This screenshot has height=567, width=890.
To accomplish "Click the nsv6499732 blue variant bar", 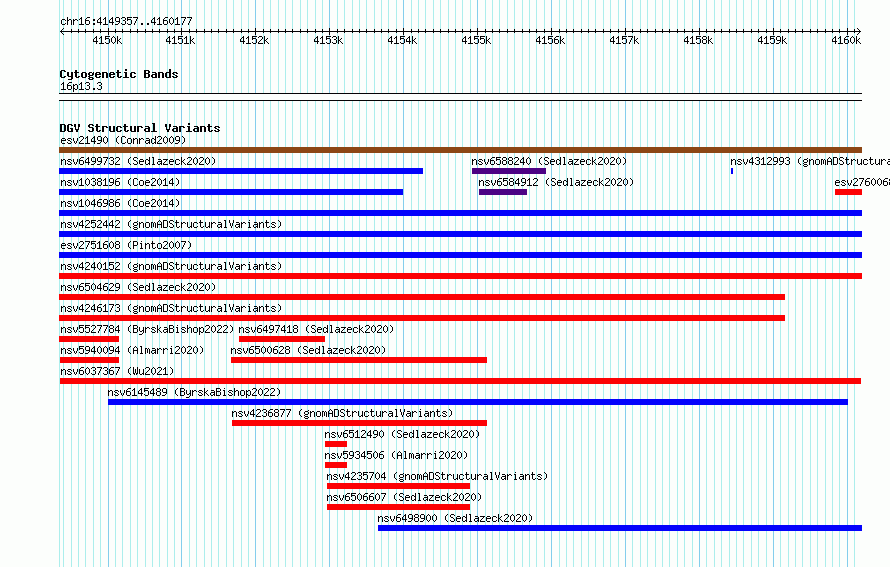I will tap(241, 171).
